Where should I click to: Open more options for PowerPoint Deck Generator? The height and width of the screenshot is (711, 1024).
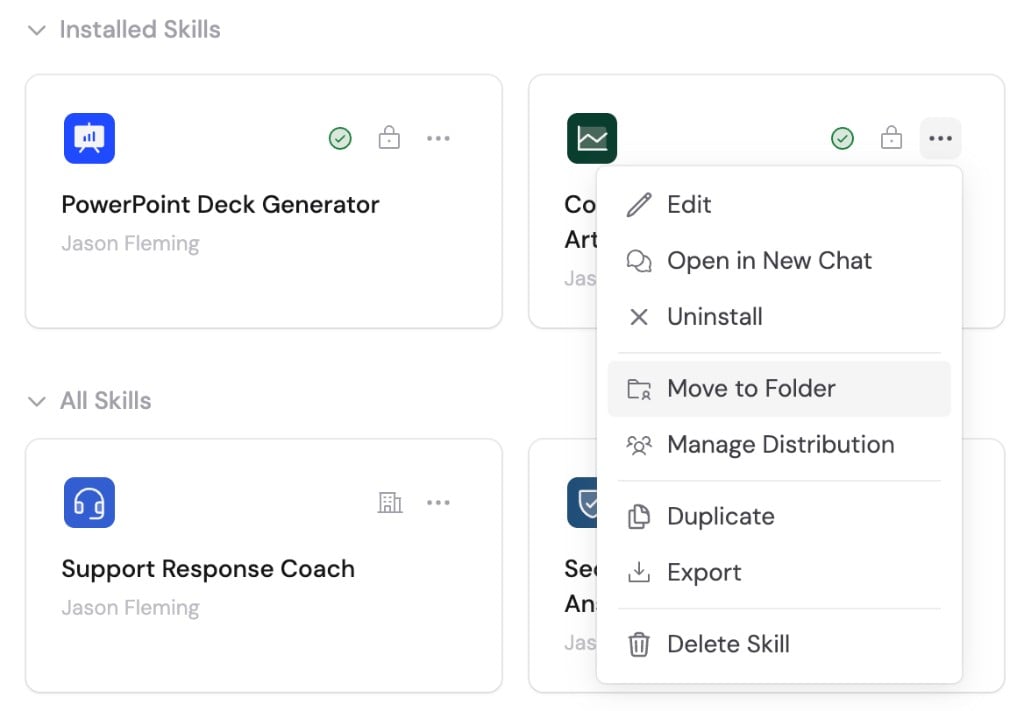click(438, 138)
